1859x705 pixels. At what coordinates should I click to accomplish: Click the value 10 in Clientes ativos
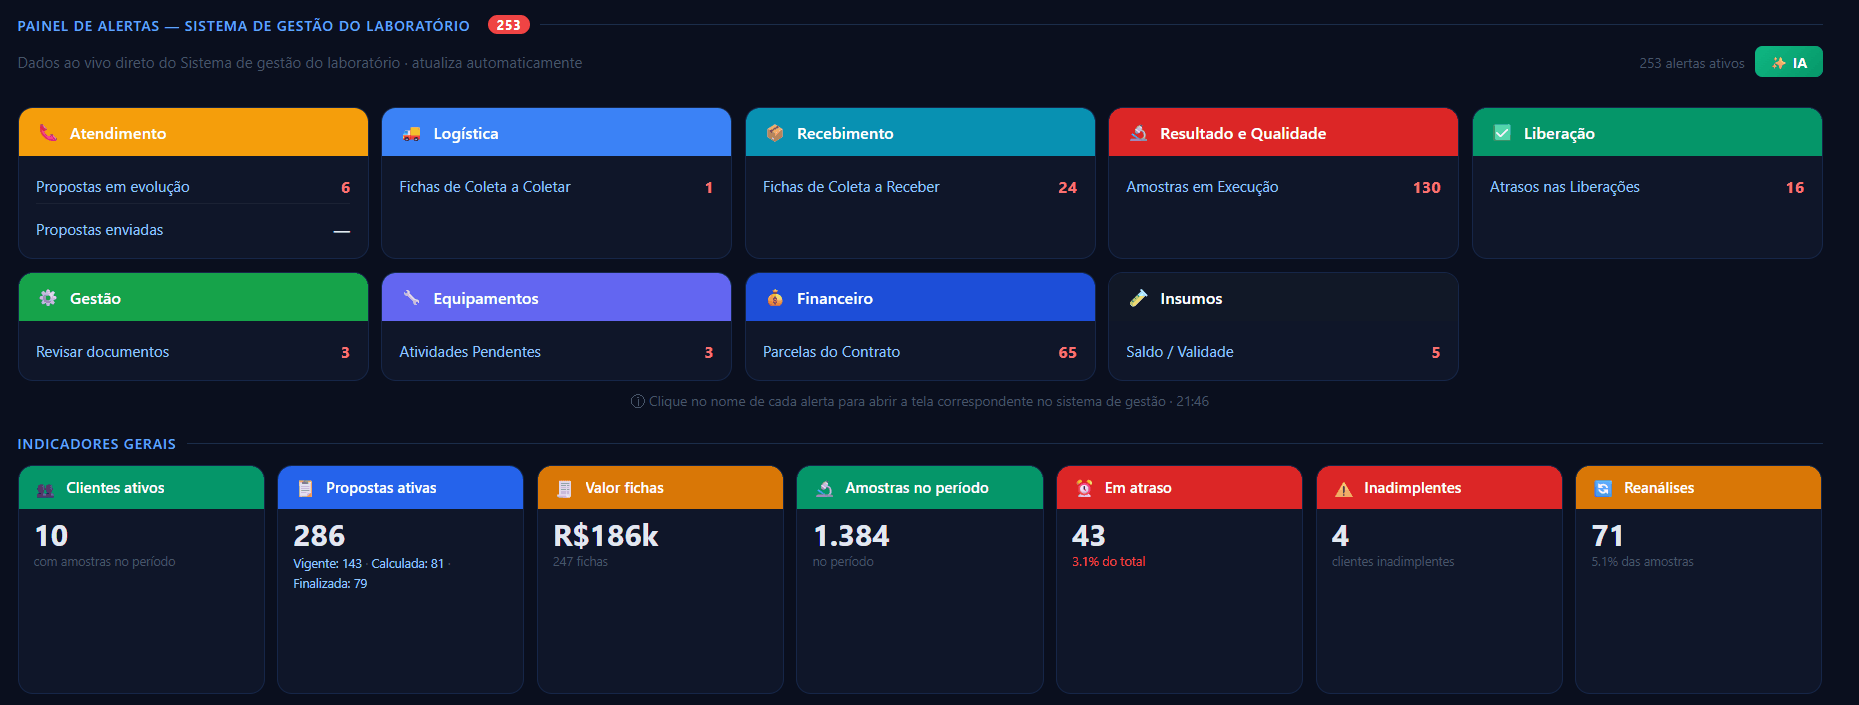pyautogui.click(x=51, y=536)
